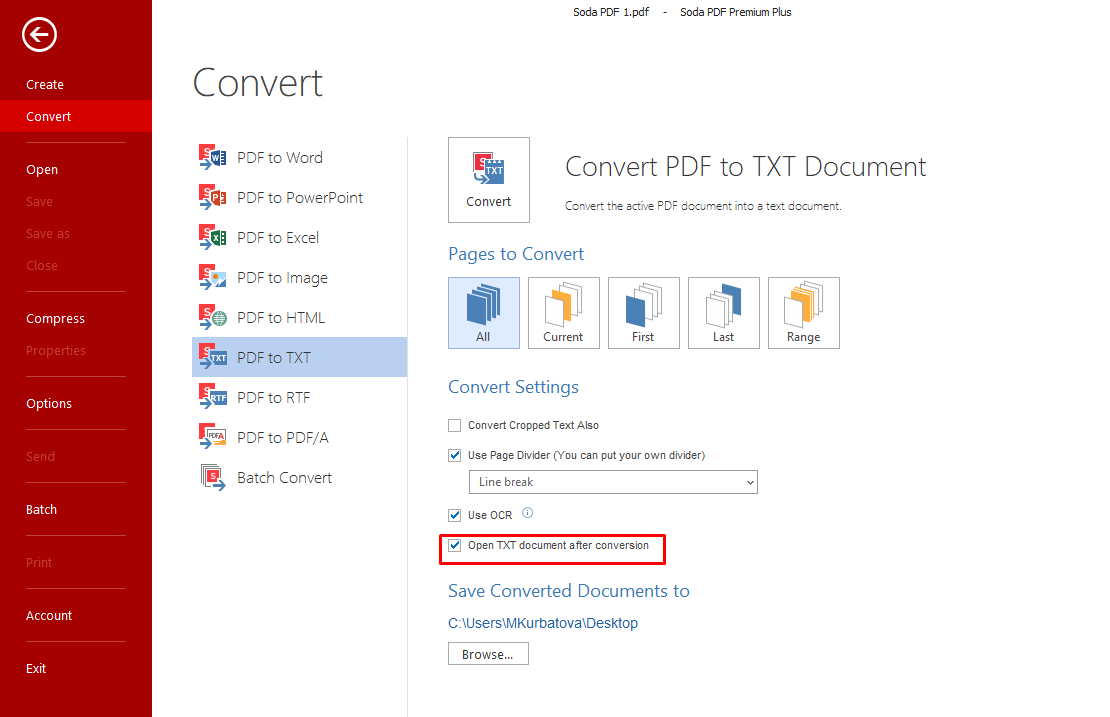Select the PDF to PowerPoint label
Viewport: 1110px width, 717px height.
point(300,197)
